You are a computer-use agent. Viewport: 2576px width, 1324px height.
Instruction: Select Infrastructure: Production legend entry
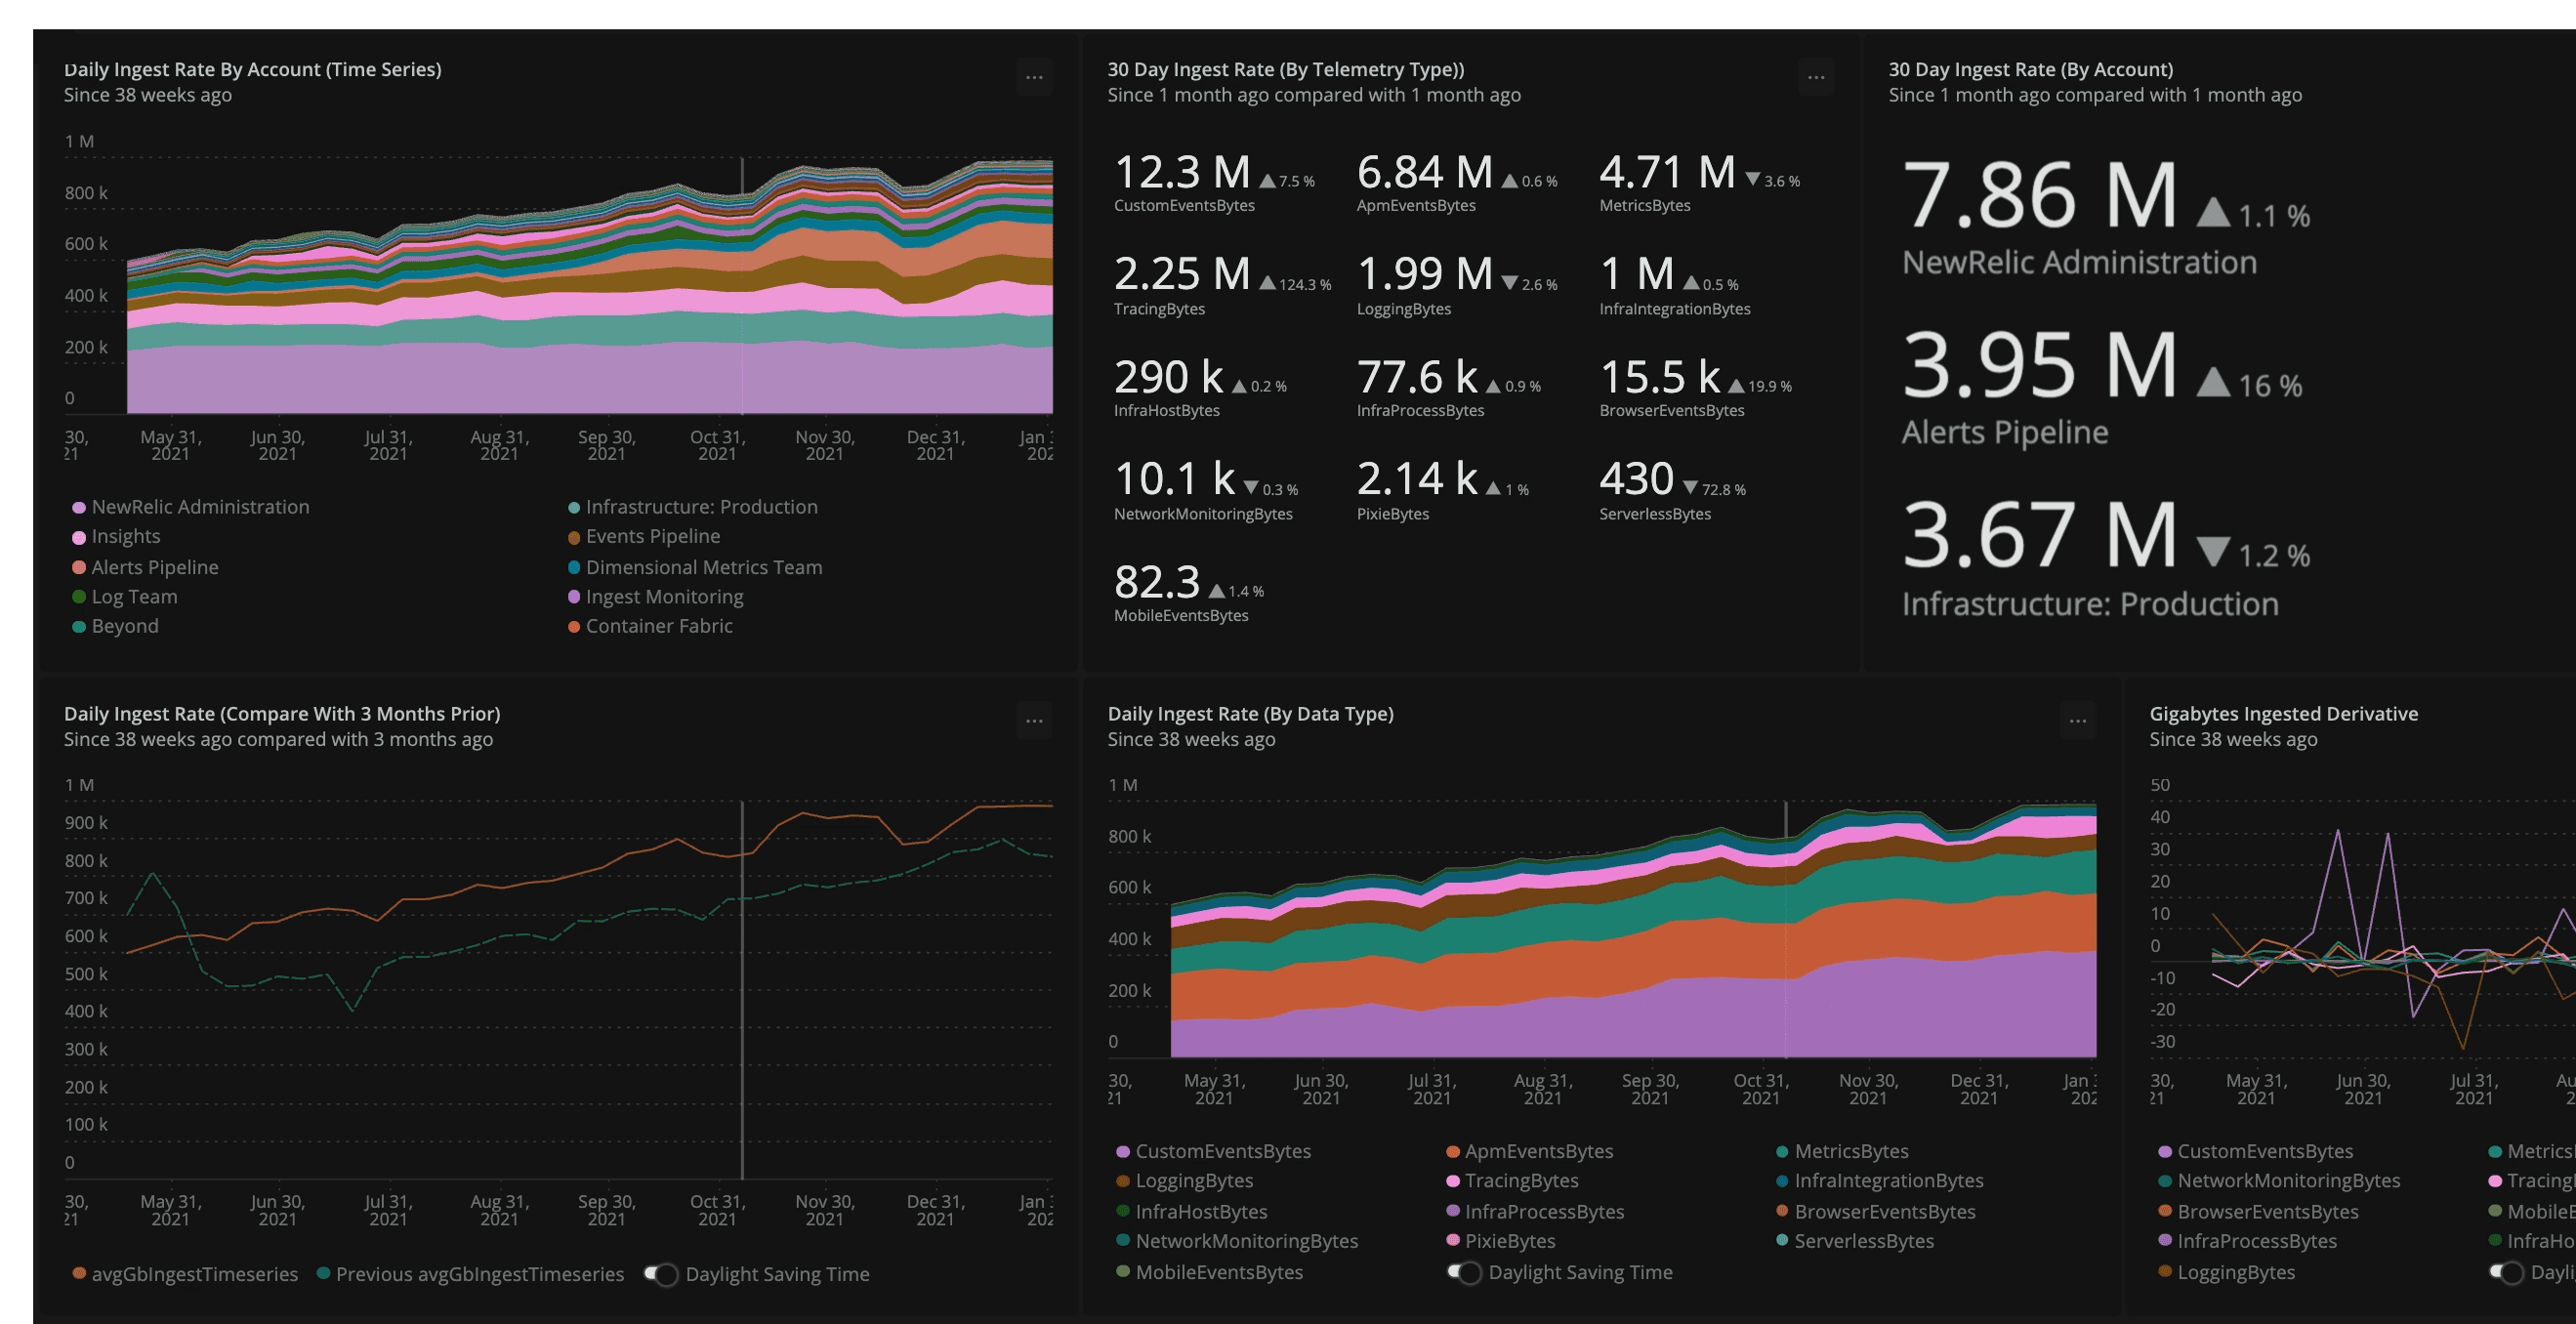(701, 507)
